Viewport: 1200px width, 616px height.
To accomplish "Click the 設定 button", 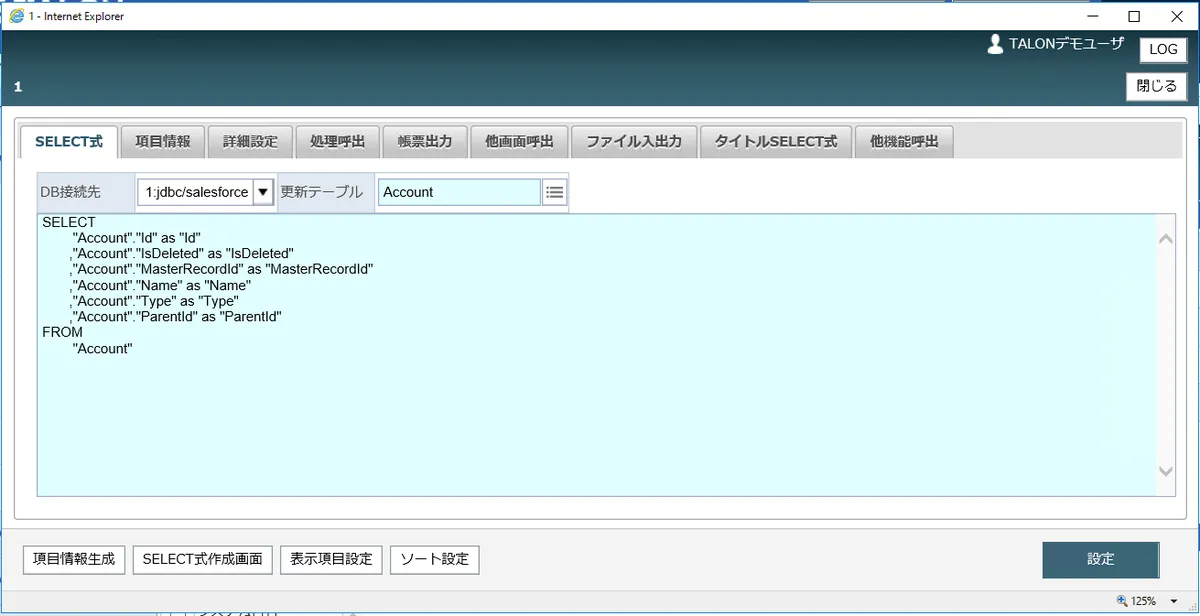I will 1100,560.
